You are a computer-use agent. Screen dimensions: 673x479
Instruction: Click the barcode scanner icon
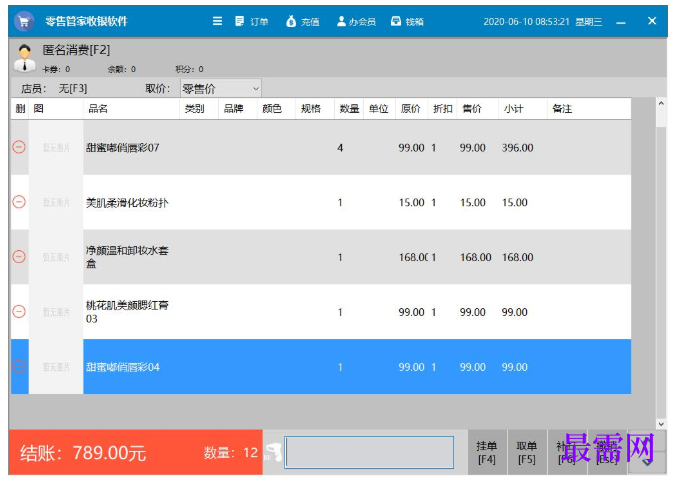(x=273, y=453)
